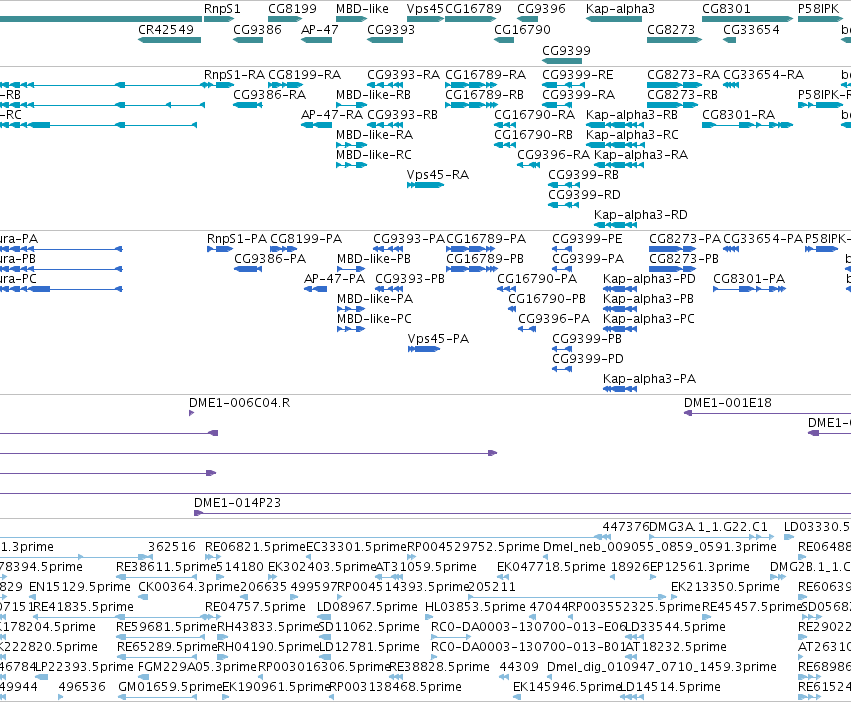The width and height of the screenshot is (851, 702).
Task: Click the 362516 label
Action: [172, 546]
